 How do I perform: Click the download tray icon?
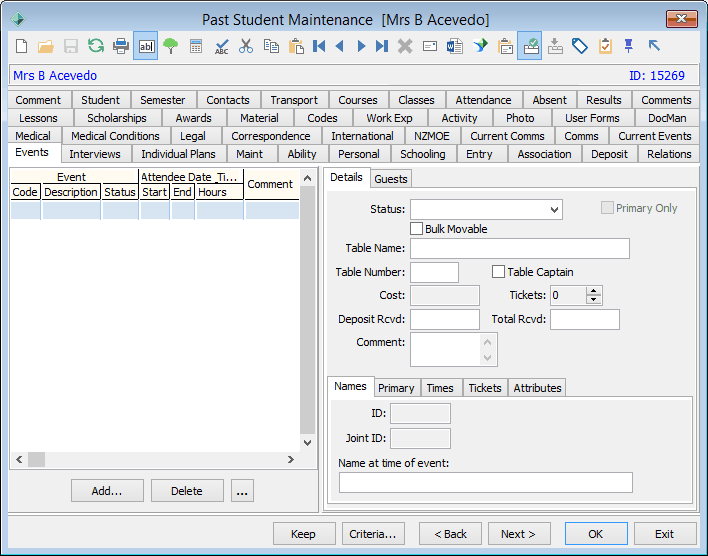555,46
